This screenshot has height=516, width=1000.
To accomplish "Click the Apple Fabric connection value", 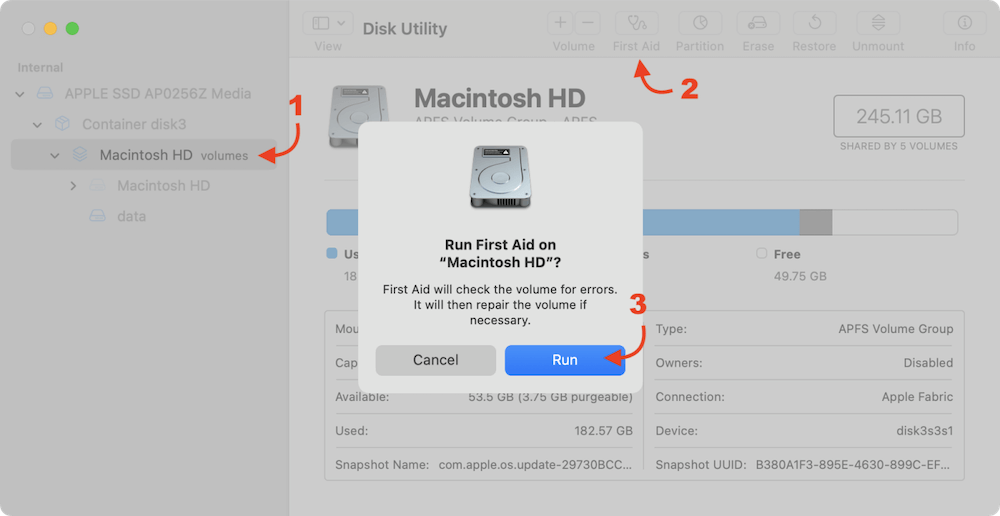I will pyautogui.click(x=917, y=397).
